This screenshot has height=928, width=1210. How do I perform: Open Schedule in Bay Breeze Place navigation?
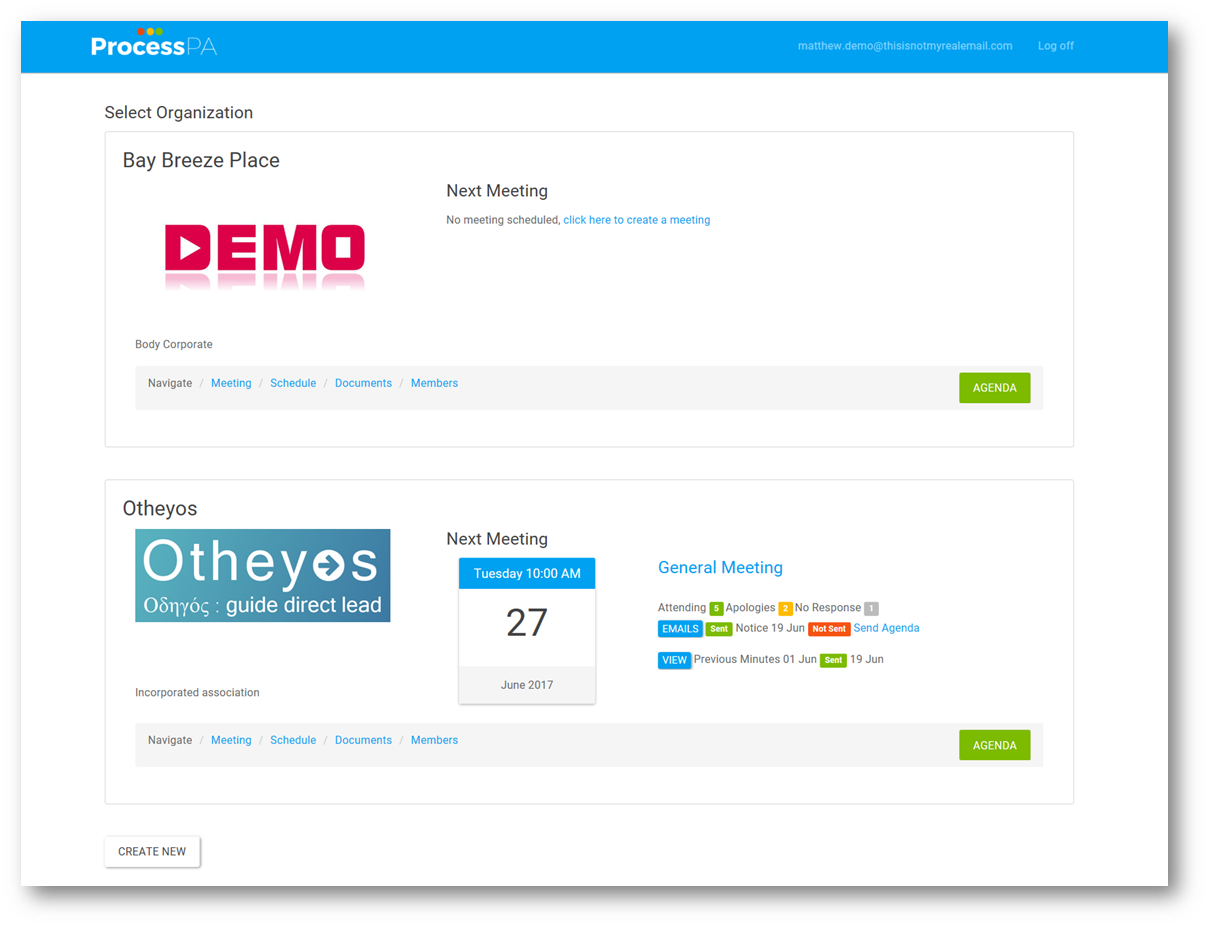tap(293, 383)
